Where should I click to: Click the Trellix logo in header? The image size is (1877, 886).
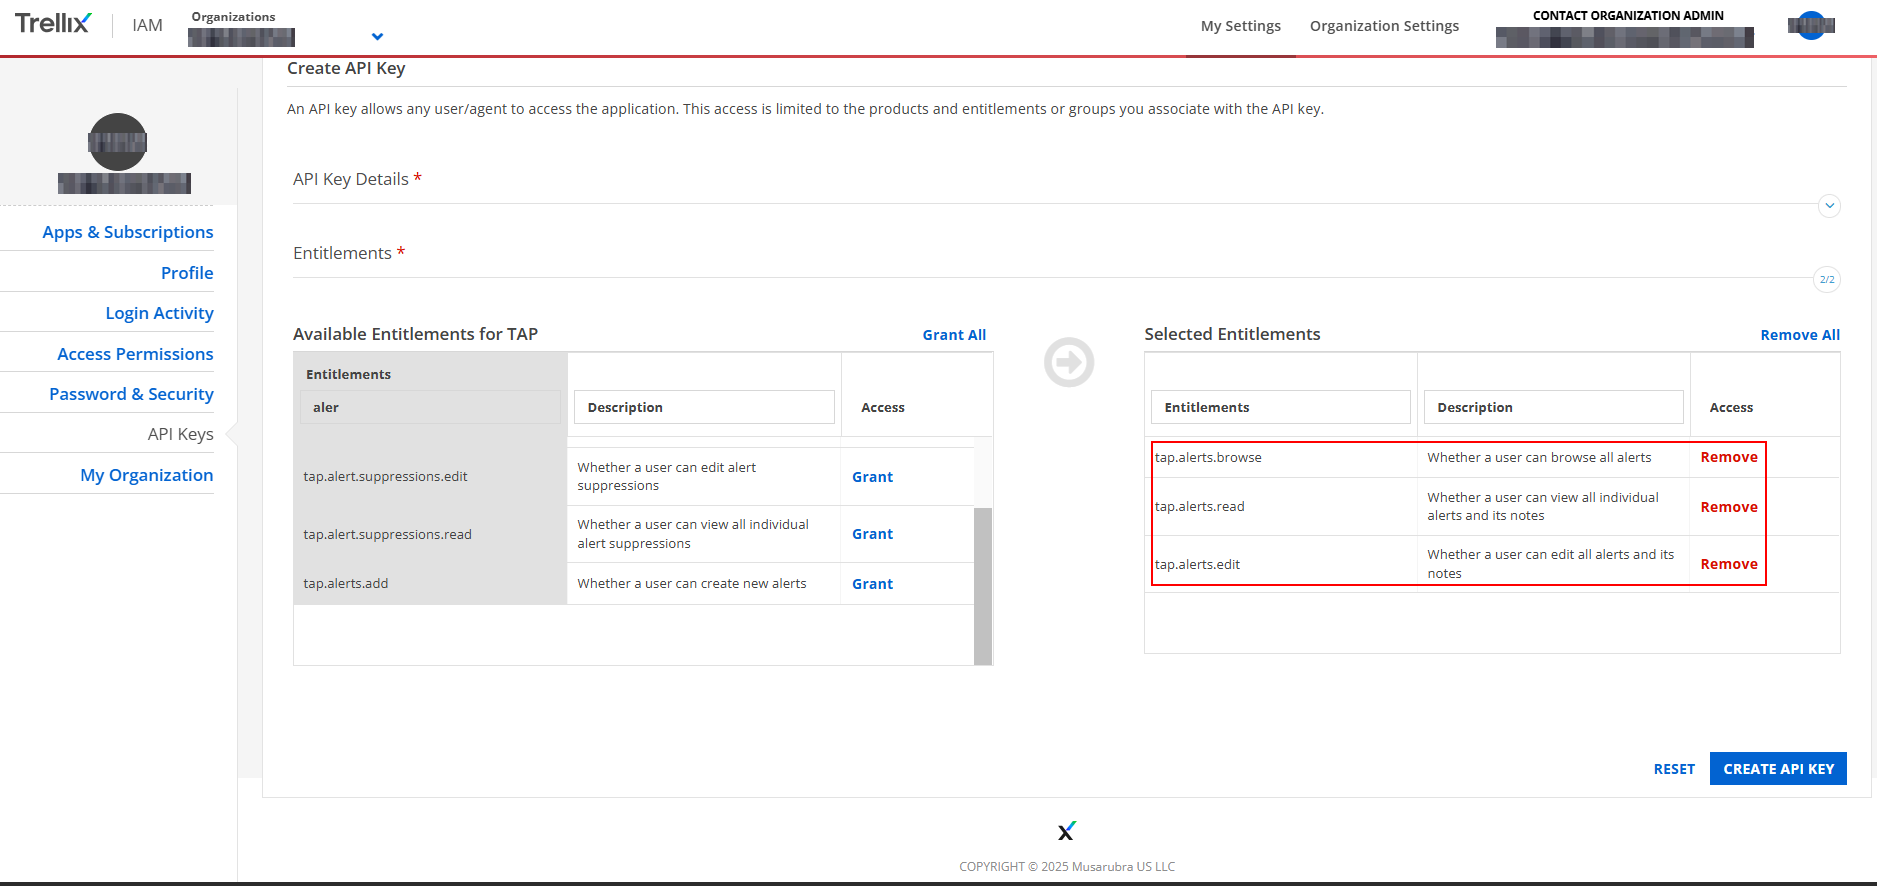click(x=53, y=23)
